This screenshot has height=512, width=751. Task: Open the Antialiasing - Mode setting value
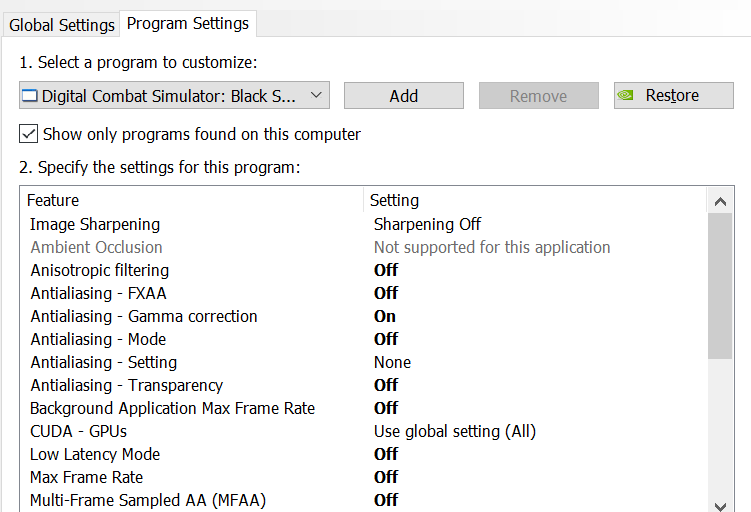[386, 339]
